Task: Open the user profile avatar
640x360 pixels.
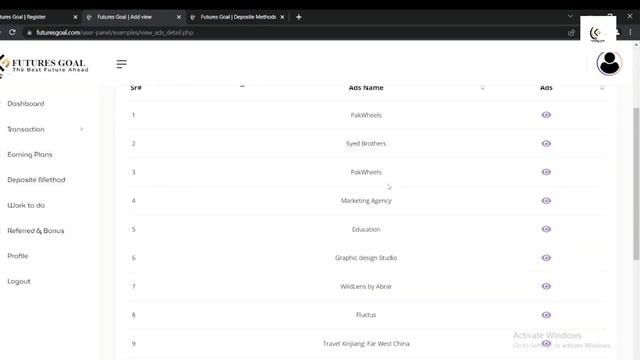Action: pos(609,63)
